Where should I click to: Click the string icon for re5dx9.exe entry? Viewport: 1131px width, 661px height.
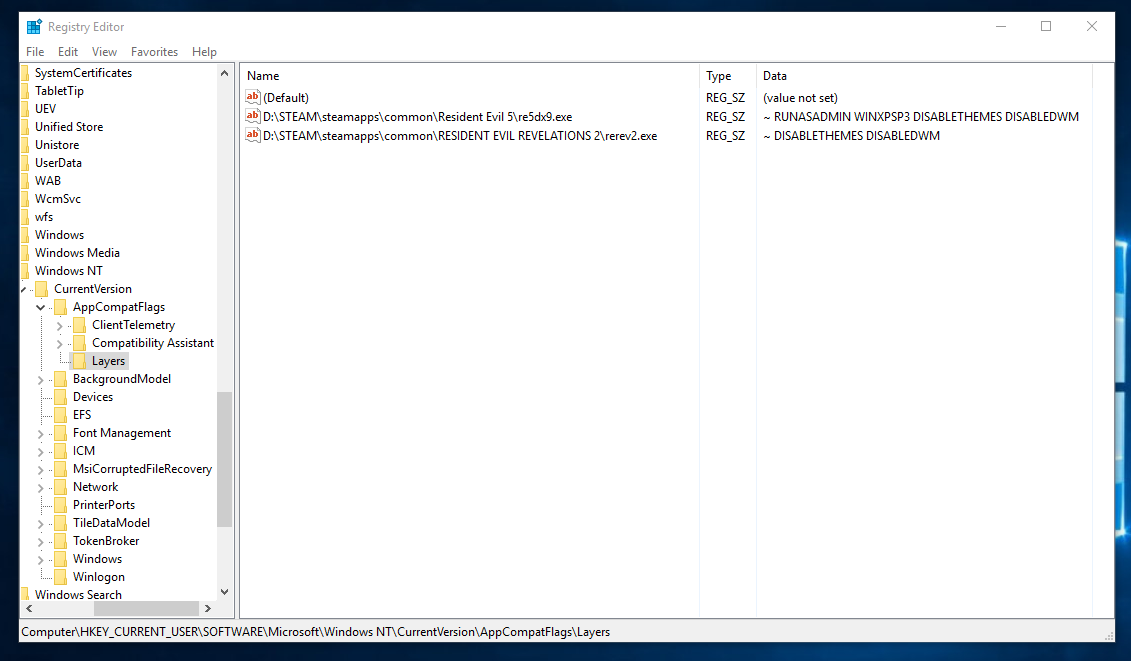click(252, 116)
